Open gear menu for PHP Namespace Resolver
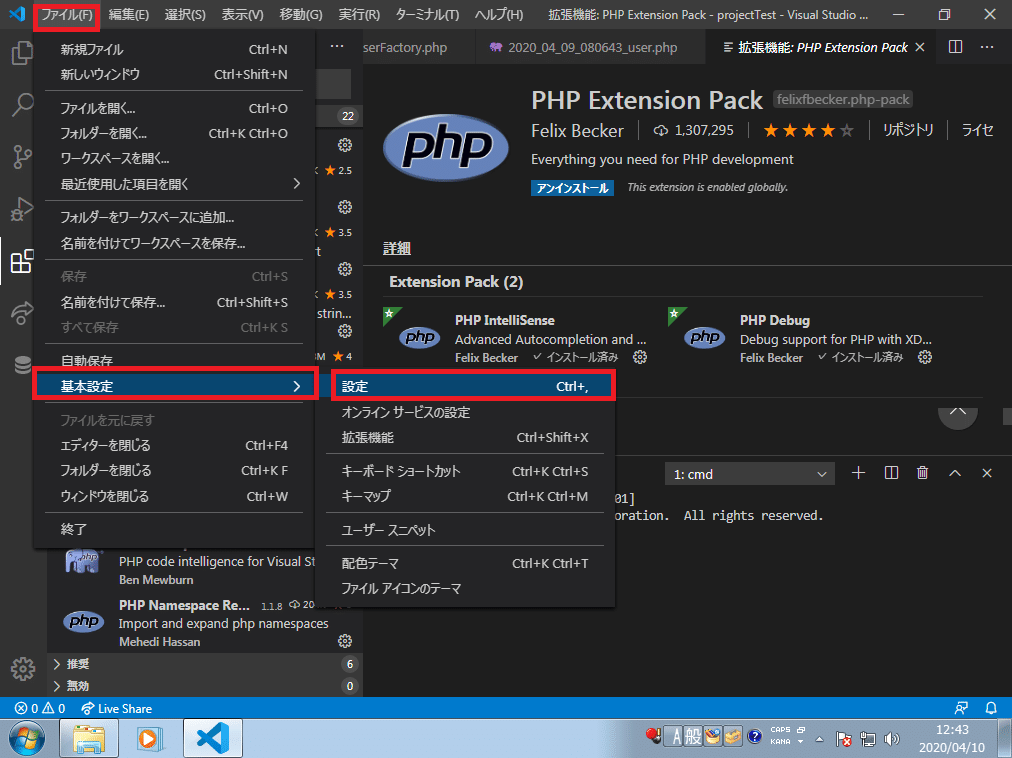1012x758 pixels. 345,641
